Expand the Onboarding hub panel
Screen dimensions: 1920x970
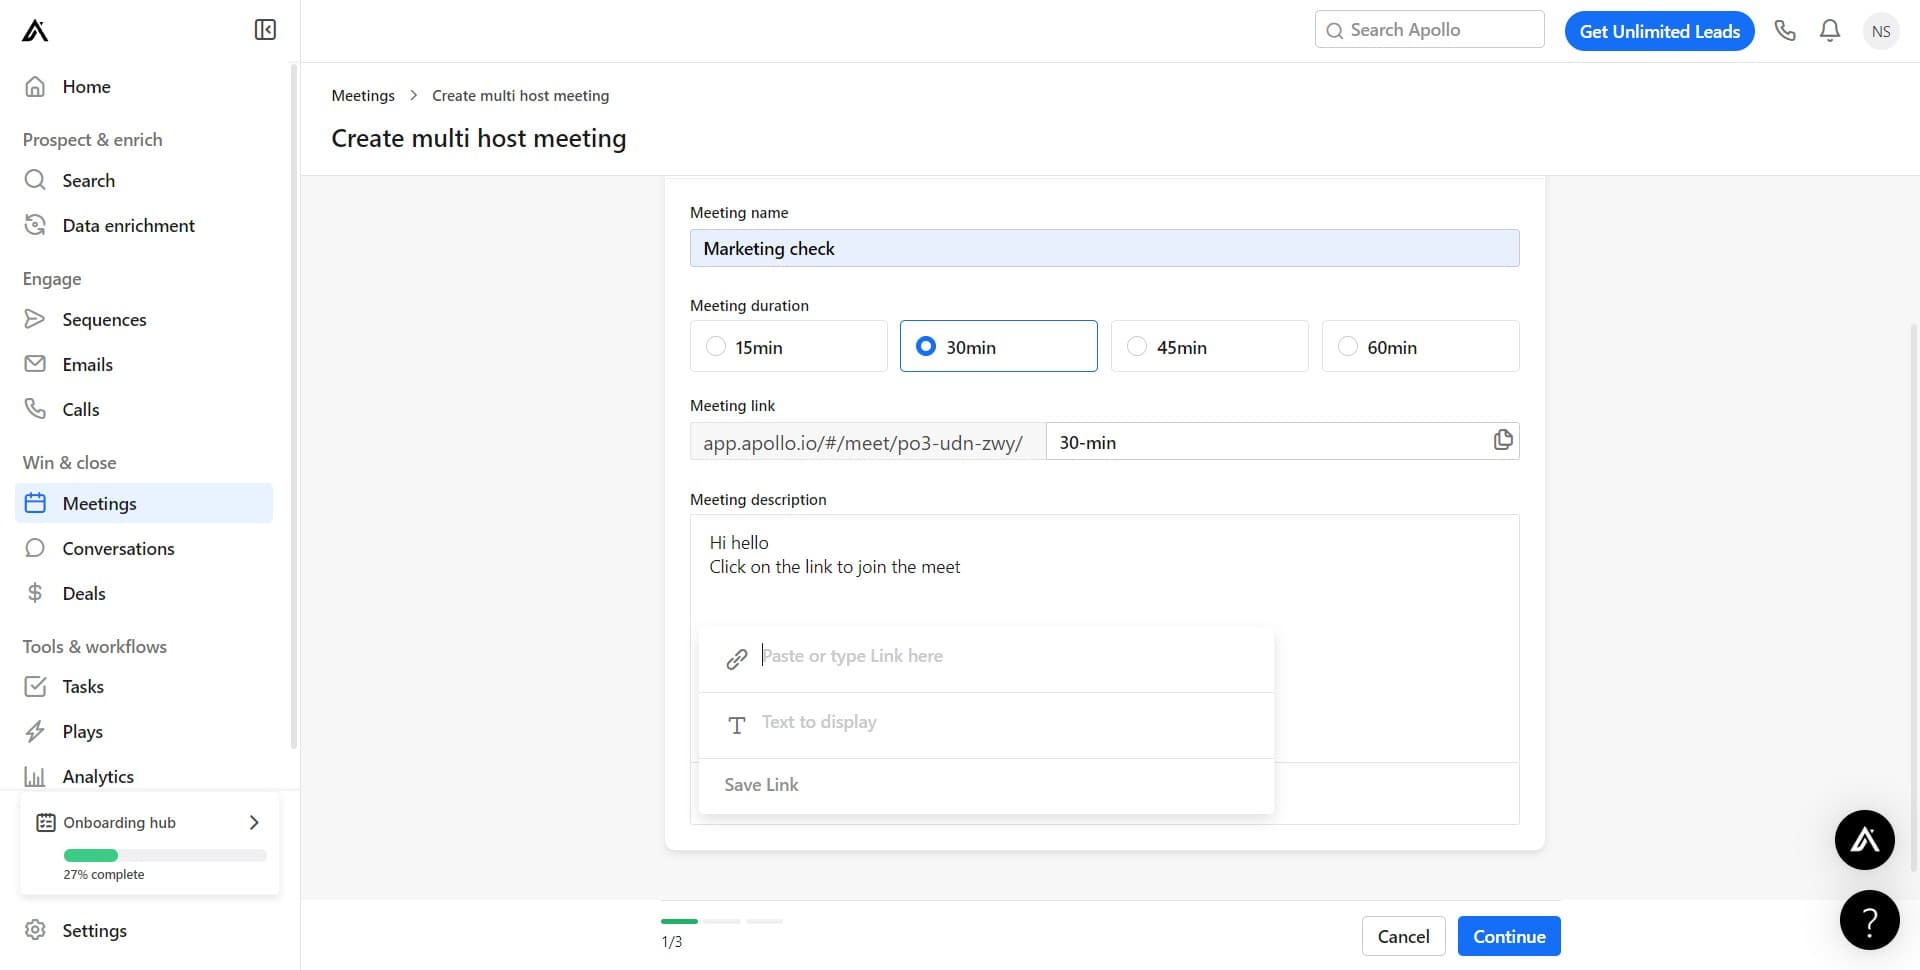point(253,822)
